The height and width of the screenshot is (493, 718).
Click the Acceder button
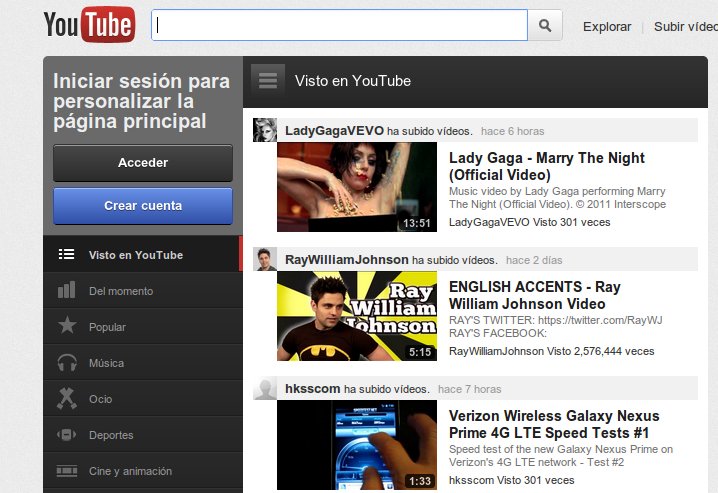(143, 163)
